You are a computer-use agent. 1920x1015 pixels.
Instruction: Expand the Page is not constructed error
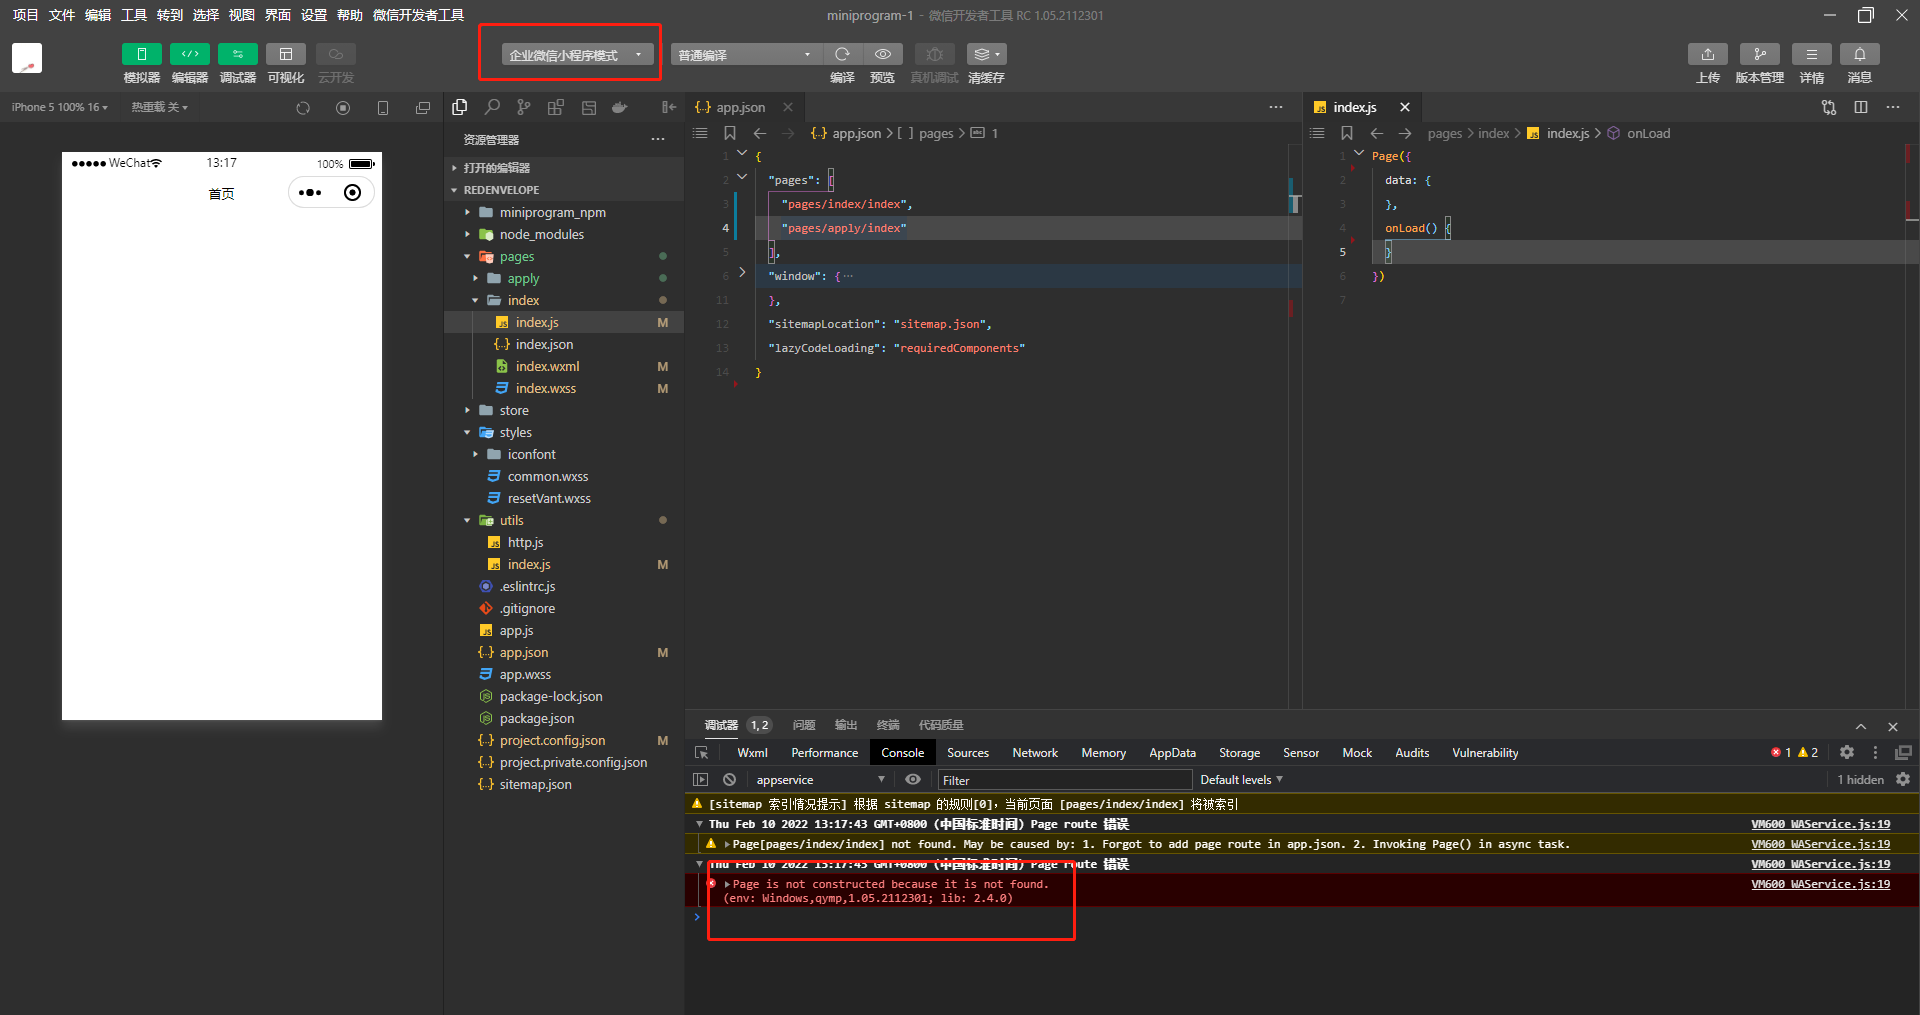727,884
